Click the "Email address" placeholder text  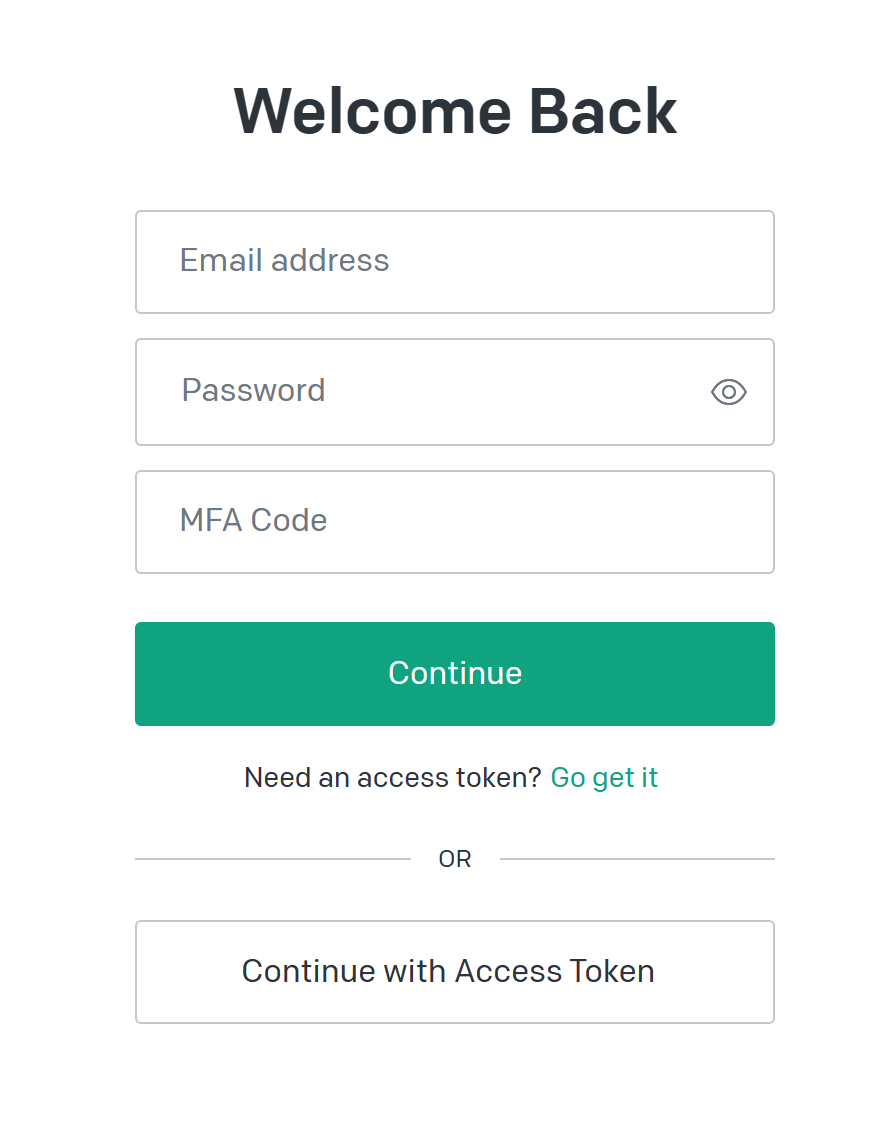pyautogui.click(x=284, y=261)
